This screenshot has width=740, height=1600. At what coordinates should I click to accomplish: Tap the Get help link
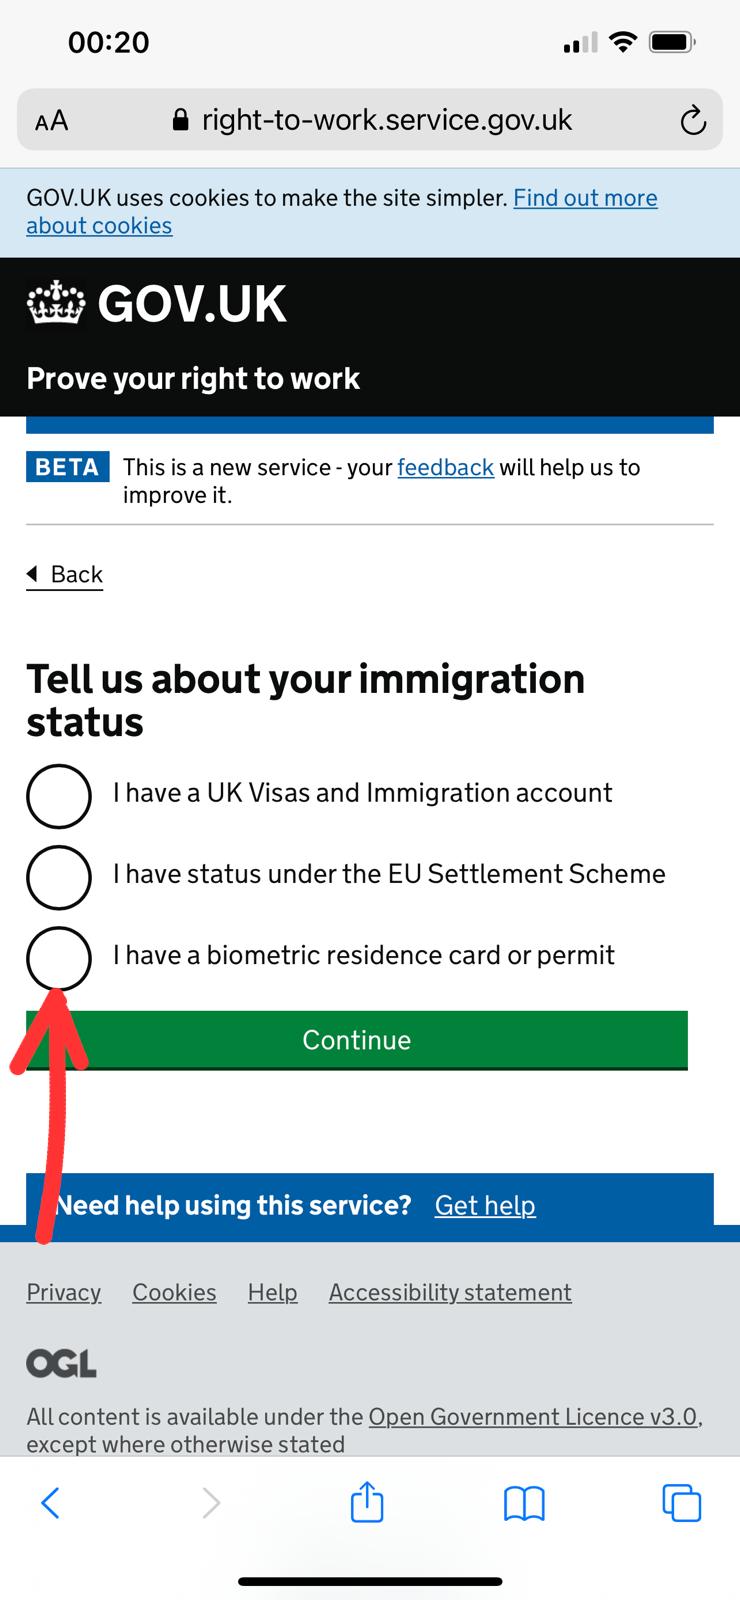click(x=485, y=1205)
